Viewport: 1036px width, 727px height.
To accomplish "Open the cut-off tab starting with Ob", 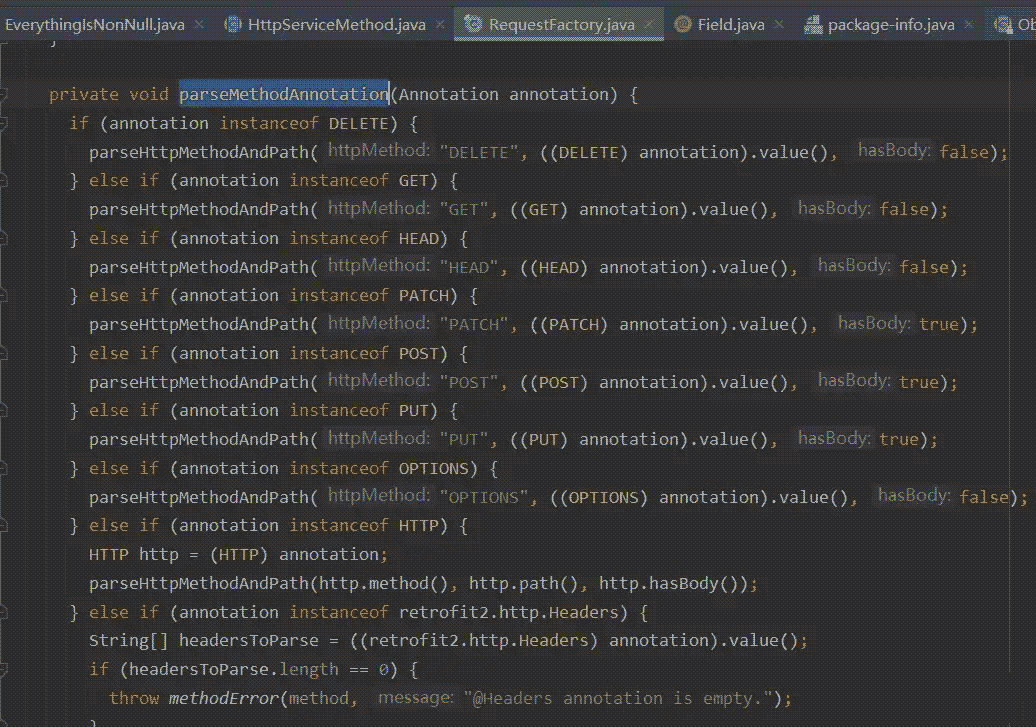I will pyautogui.click(x=1014, y=25).
